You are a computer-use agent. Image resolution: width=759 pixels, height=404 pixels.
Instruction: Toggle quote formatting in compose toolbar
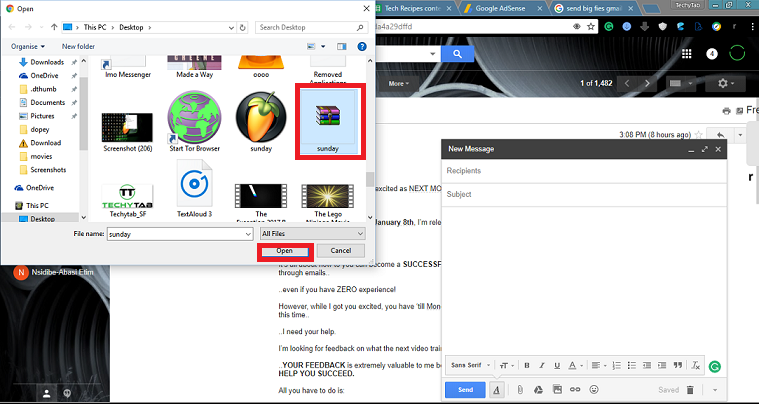point(678,365)
